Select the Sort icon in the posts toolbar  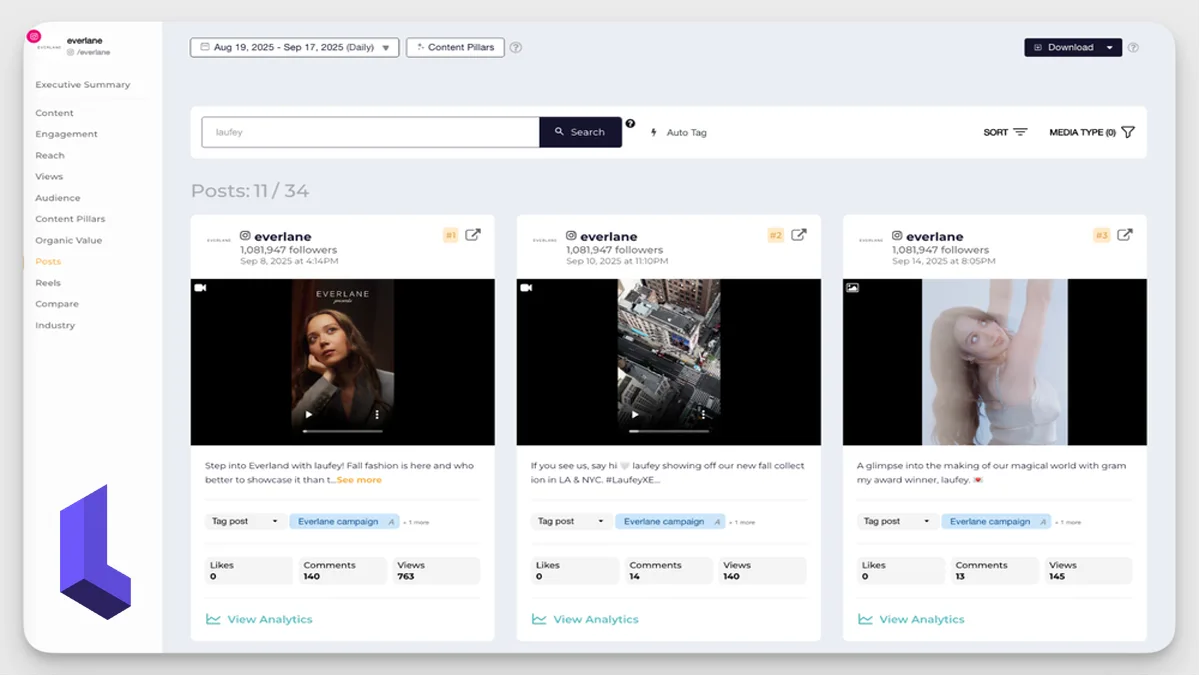click(x=1020, y=131)
